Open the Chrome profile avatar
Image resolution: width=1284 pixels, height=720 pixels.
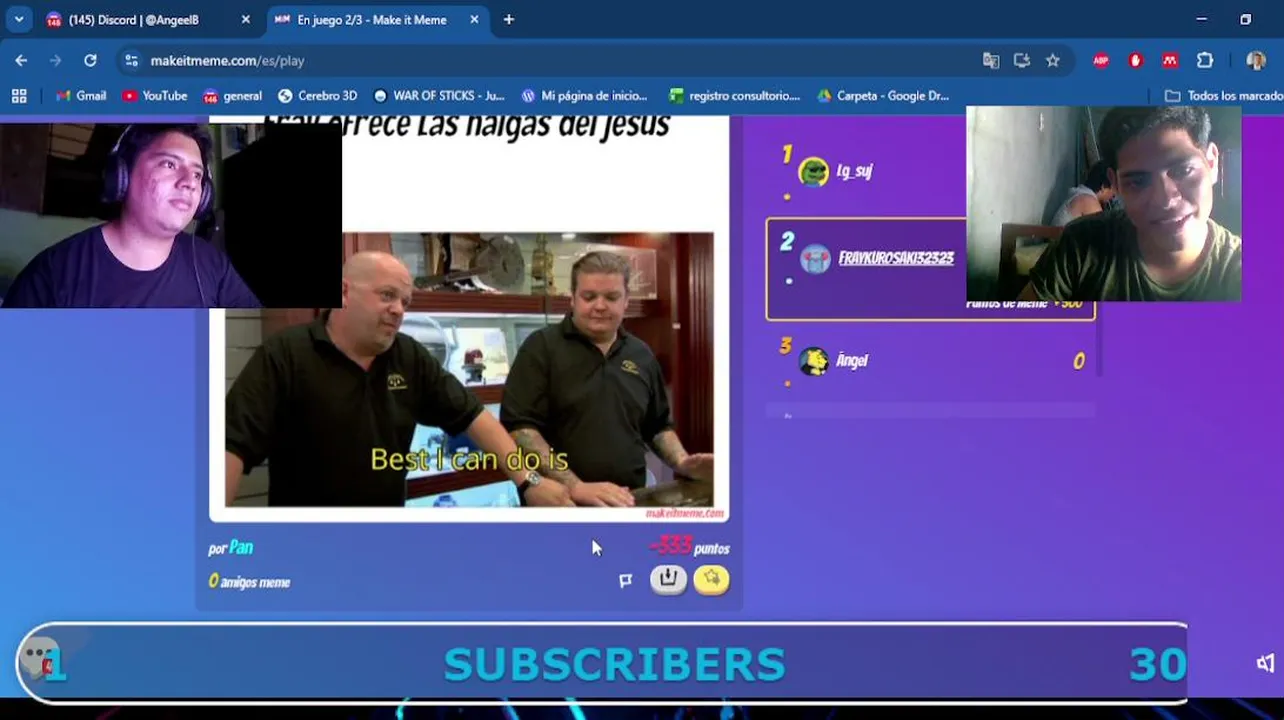pos(1256,61)
